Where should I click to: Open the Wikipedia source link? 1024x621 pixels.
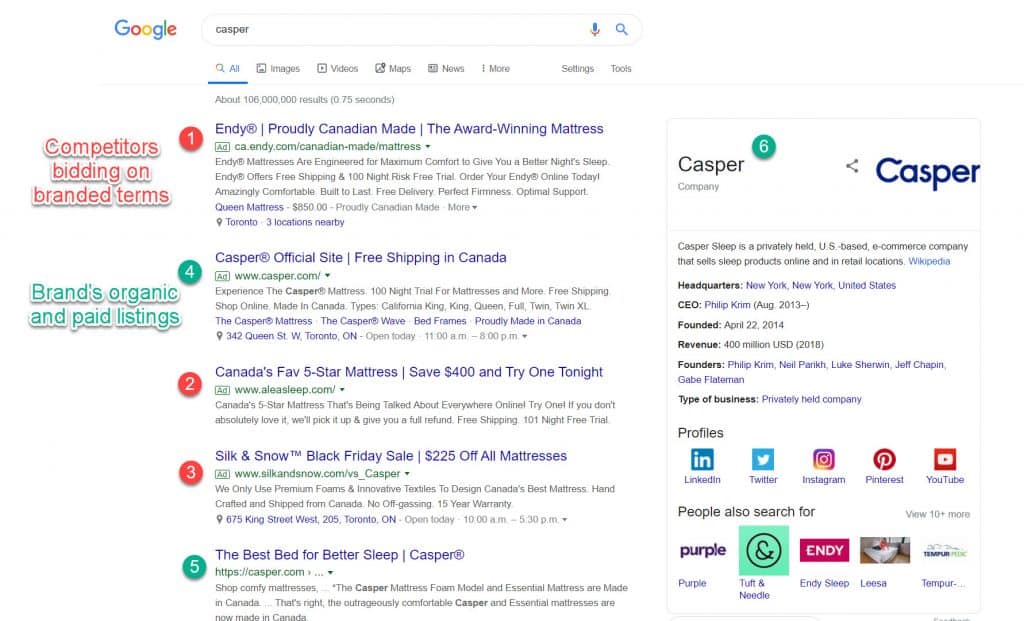(929, 261)
